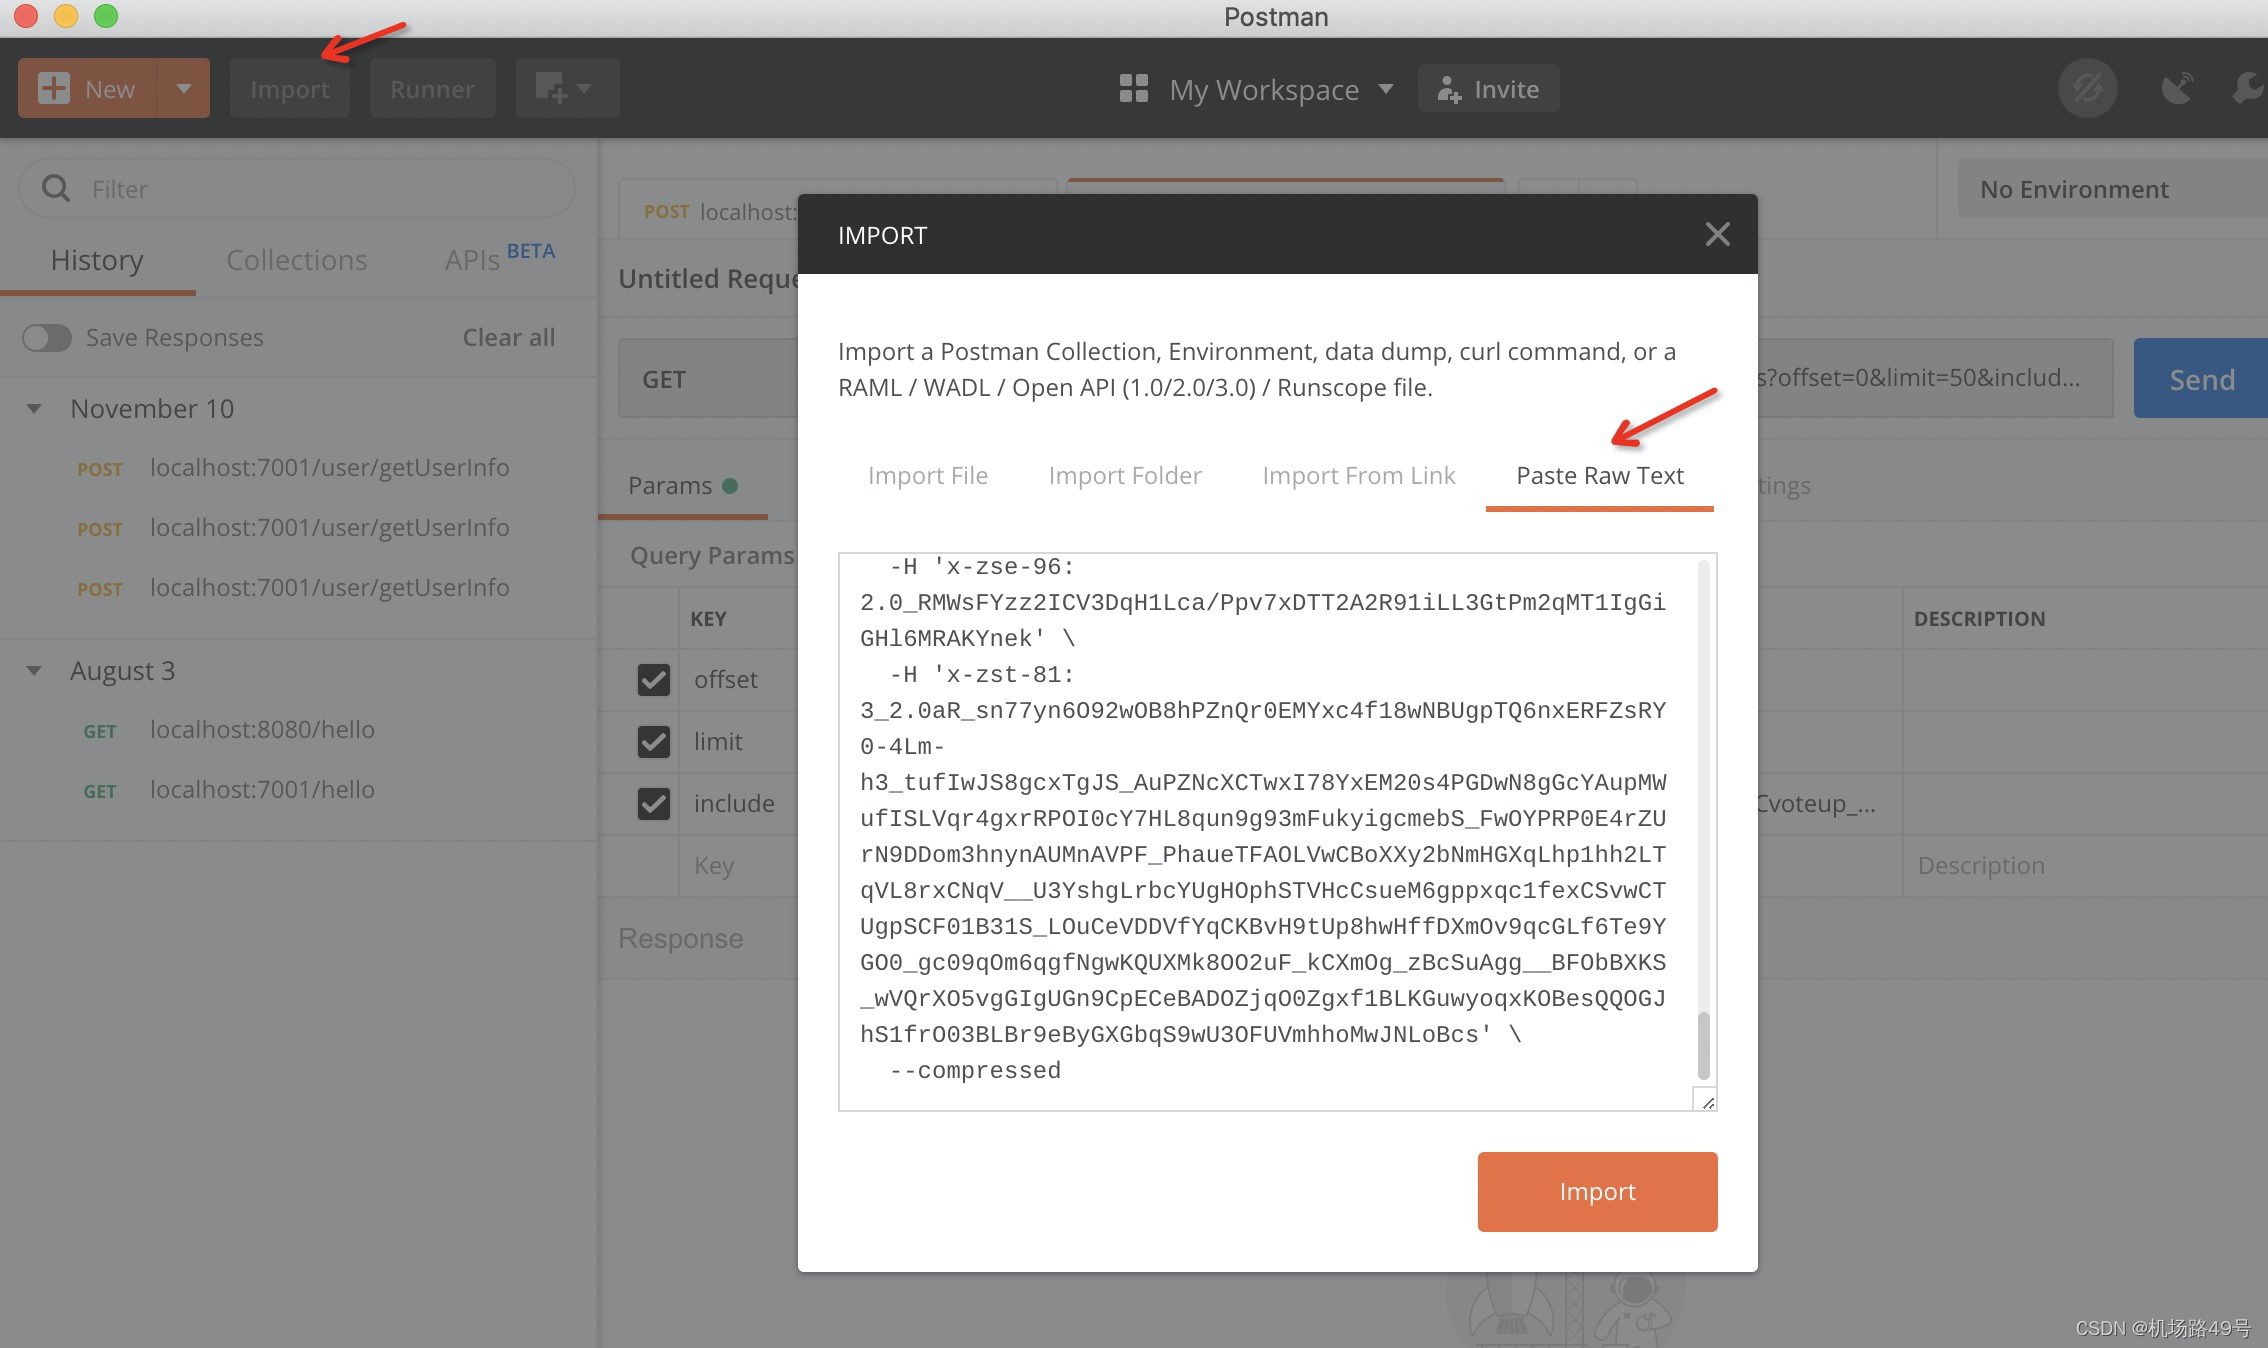Toggle the Save Responses switch

click(45, 338)
